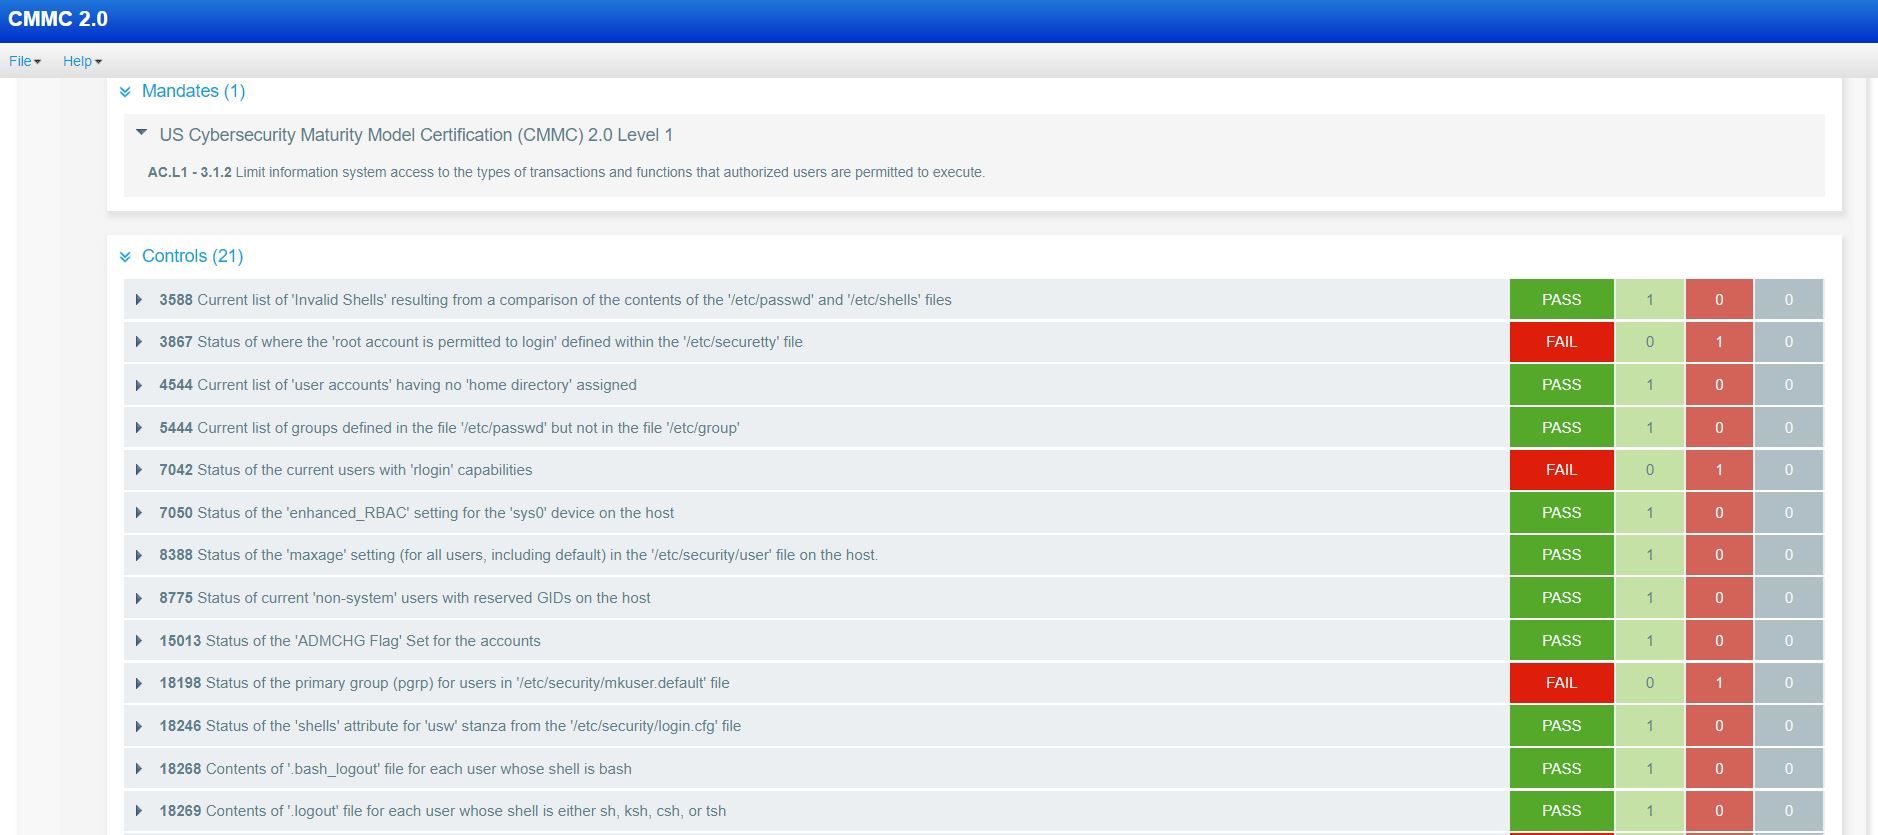
Task: Click red failed count for control 3867
Action: click(1719, 342)
